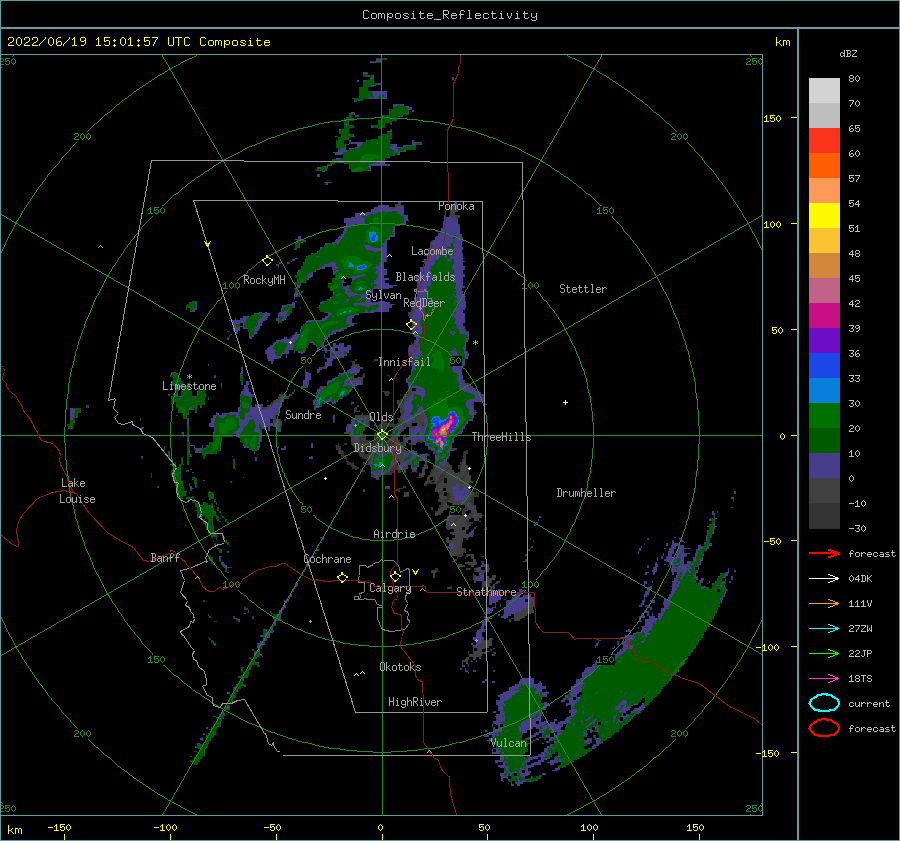The image size is (900, 841).
Task: Click the purple swatch below 39 dBZ
Action: coord(824,340)
